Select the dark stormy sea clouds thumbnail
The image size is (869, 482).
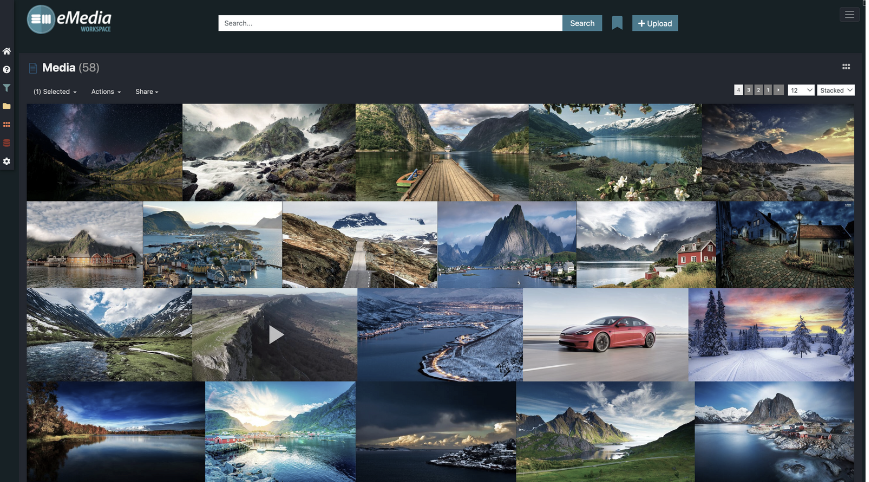coord(436,432)
